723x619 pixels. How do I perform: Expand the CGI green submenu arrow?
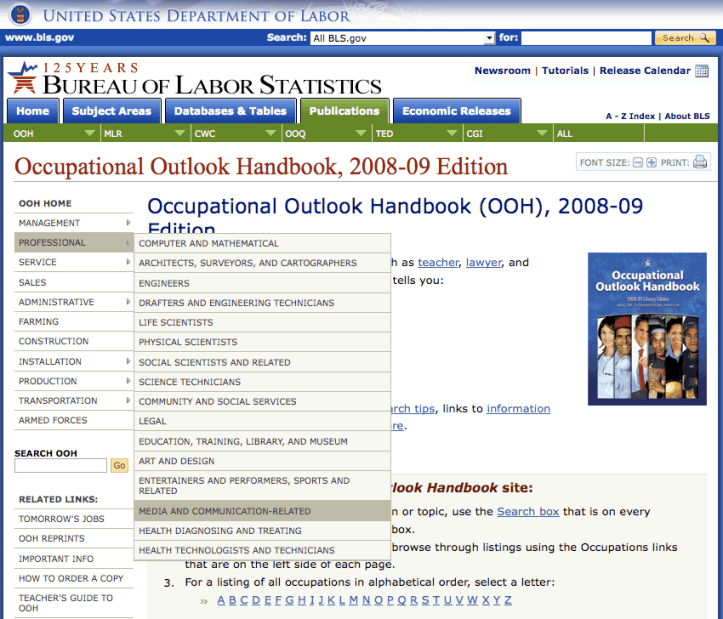[x=543, y=133]
